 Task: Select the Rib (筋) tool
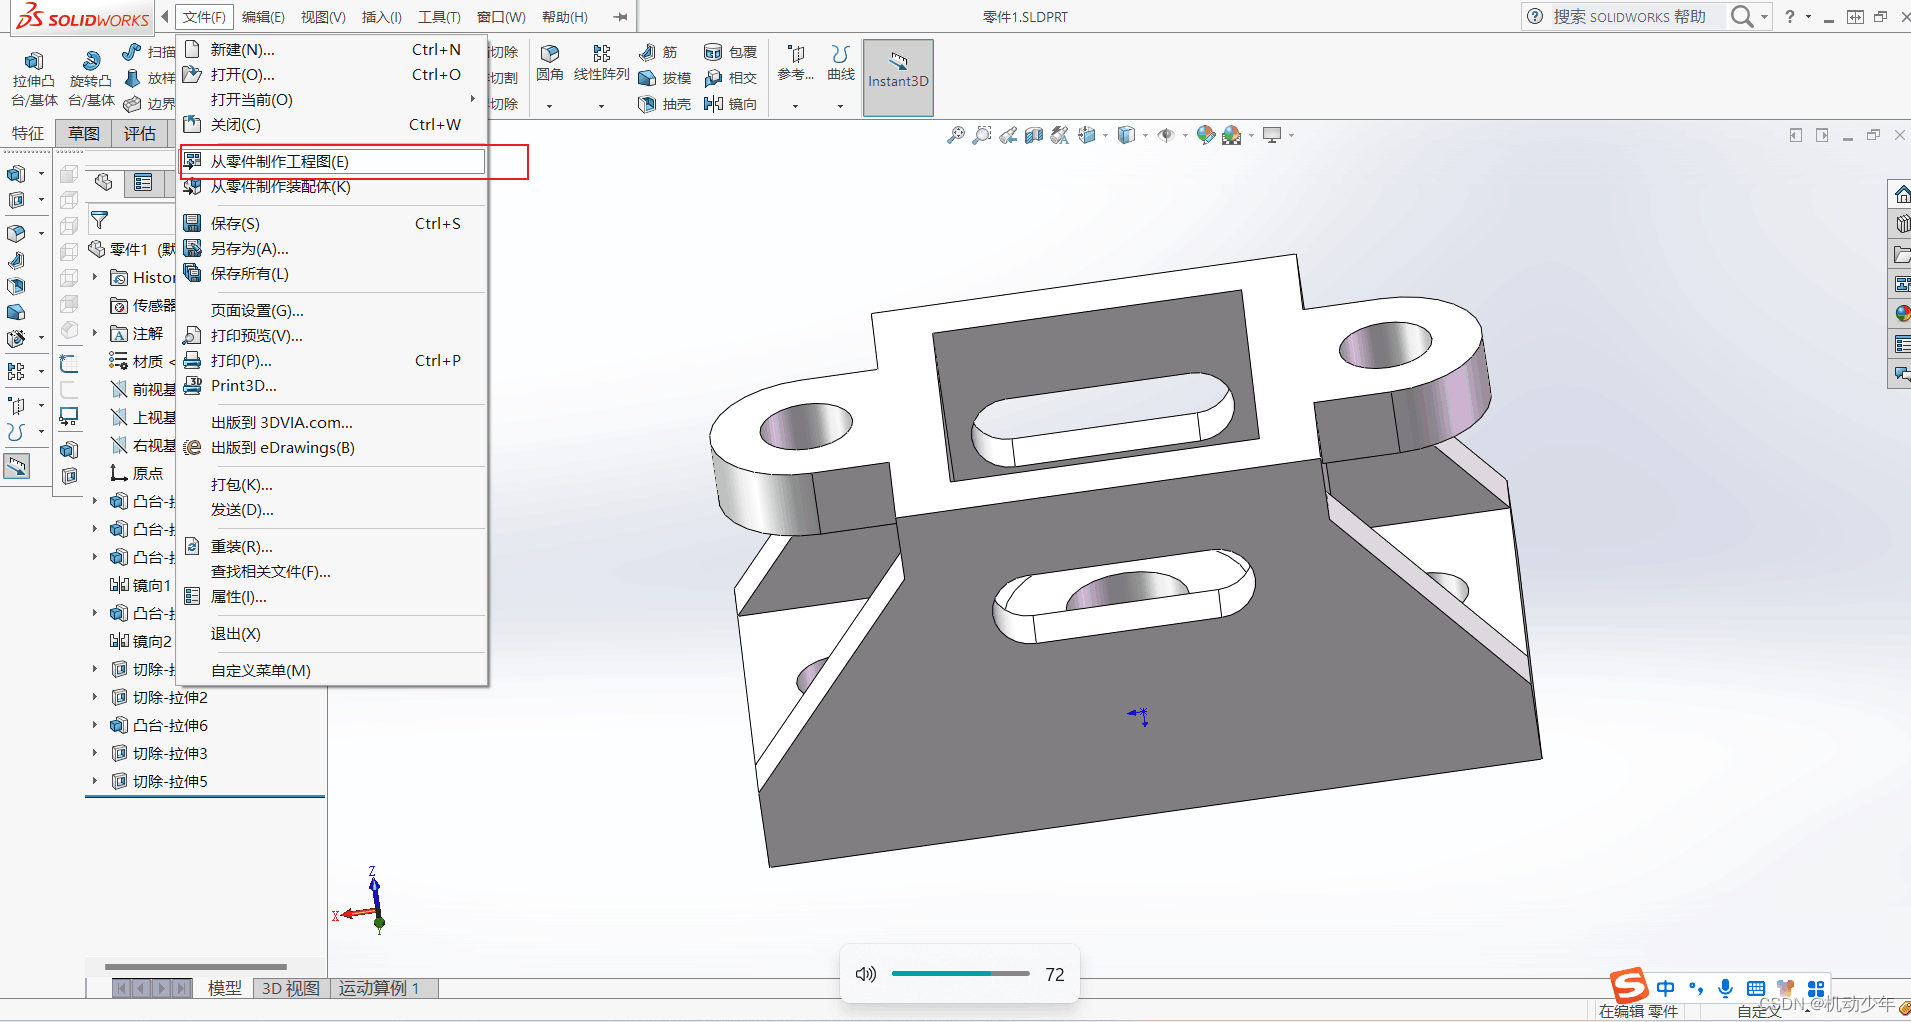[658, 52]
